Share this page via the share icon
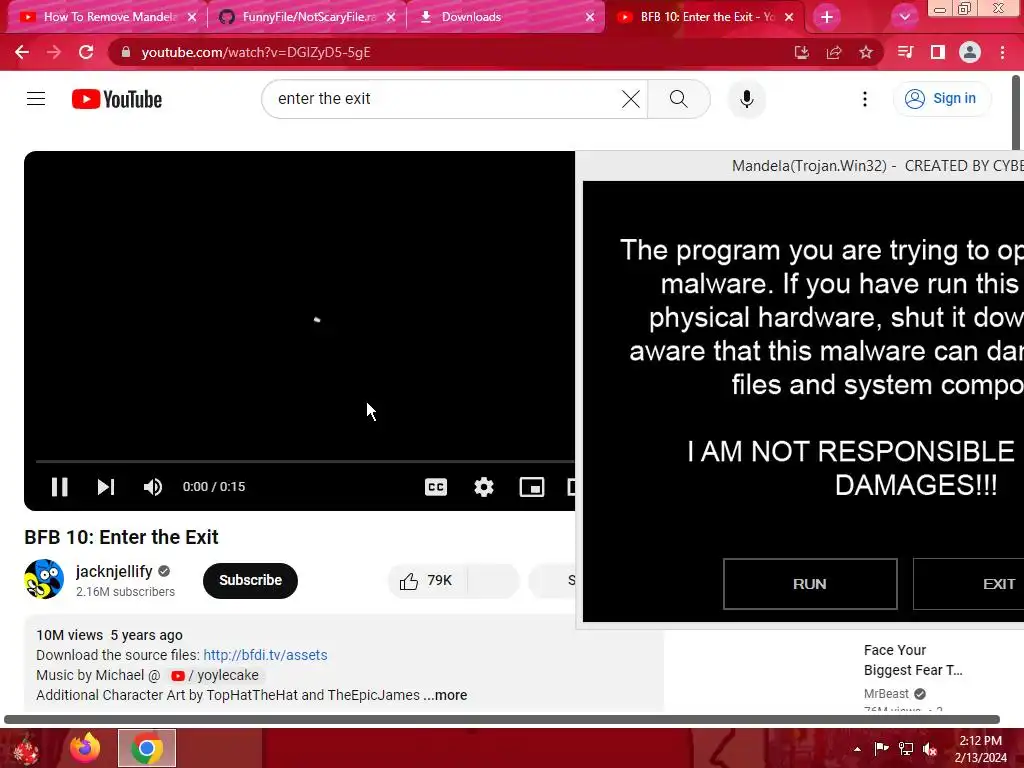 point(834,52)
